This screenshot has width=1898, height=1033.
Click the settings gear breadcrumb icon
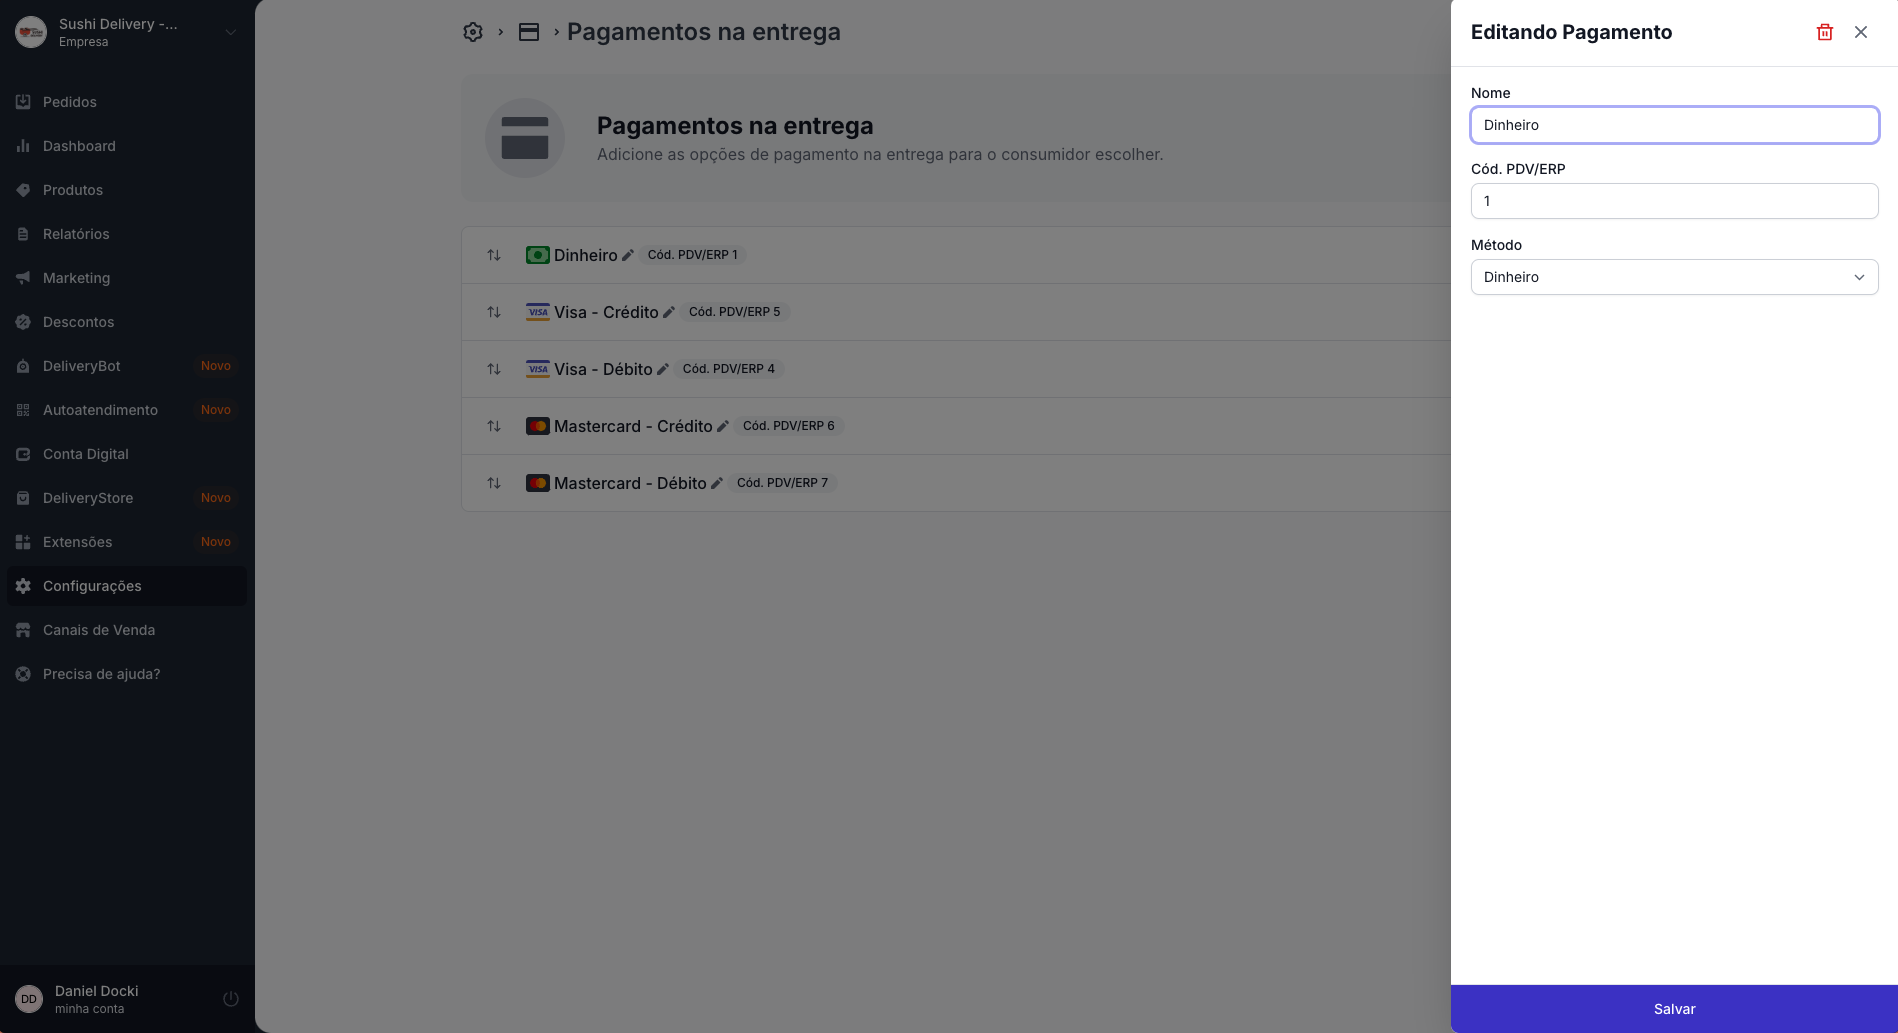click(473, 32)
